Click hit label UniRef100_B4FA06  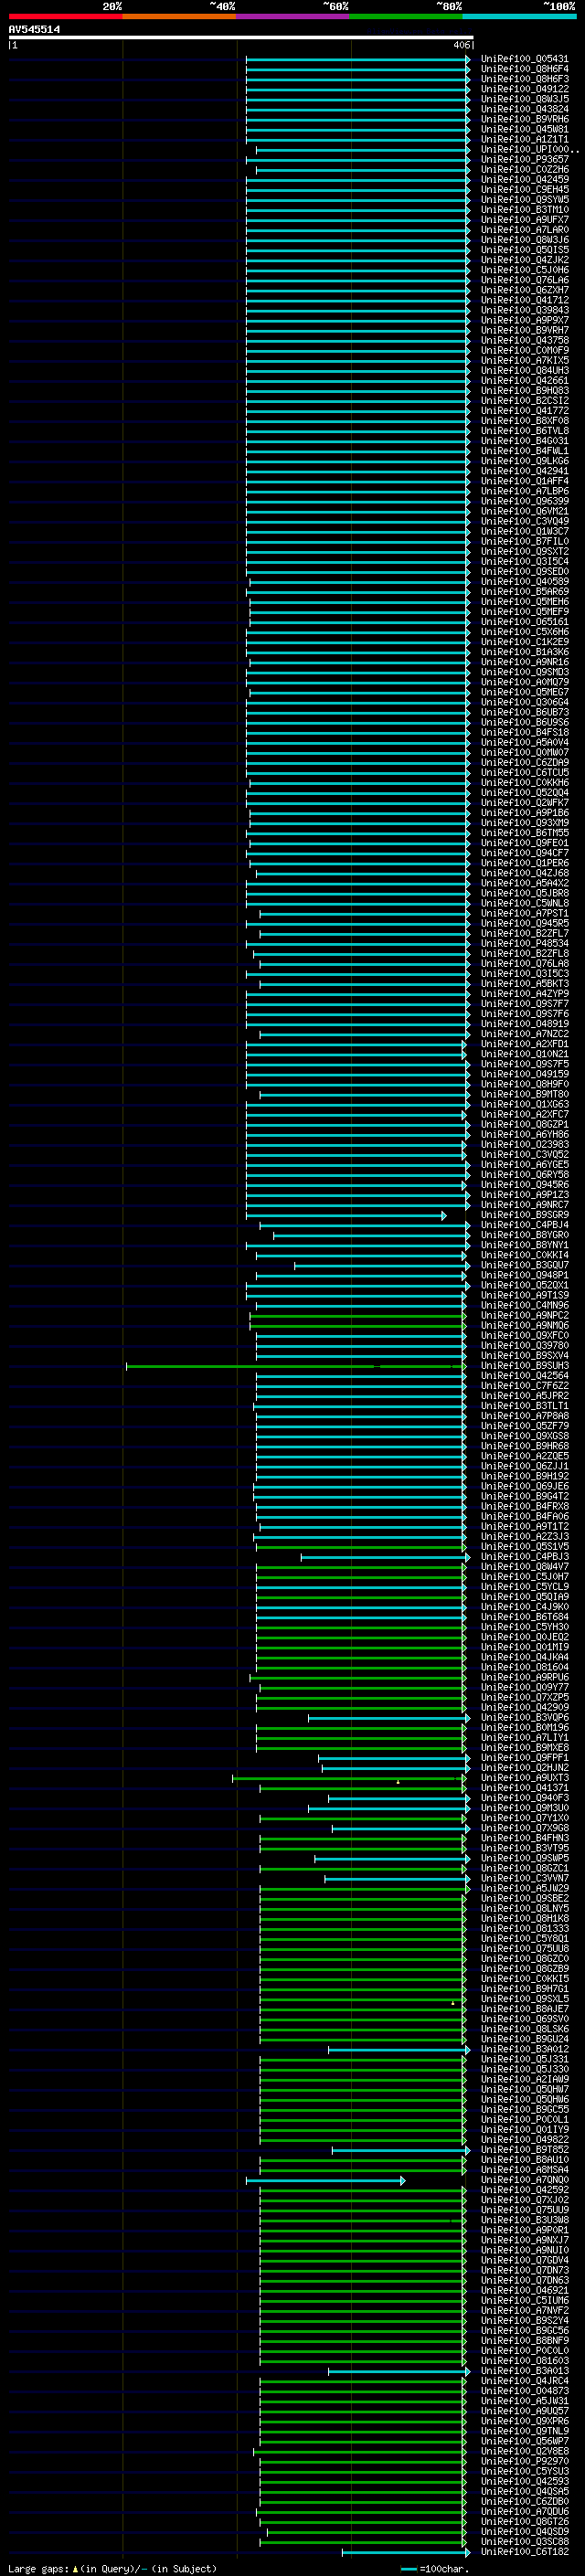(x=524, y=1517)
